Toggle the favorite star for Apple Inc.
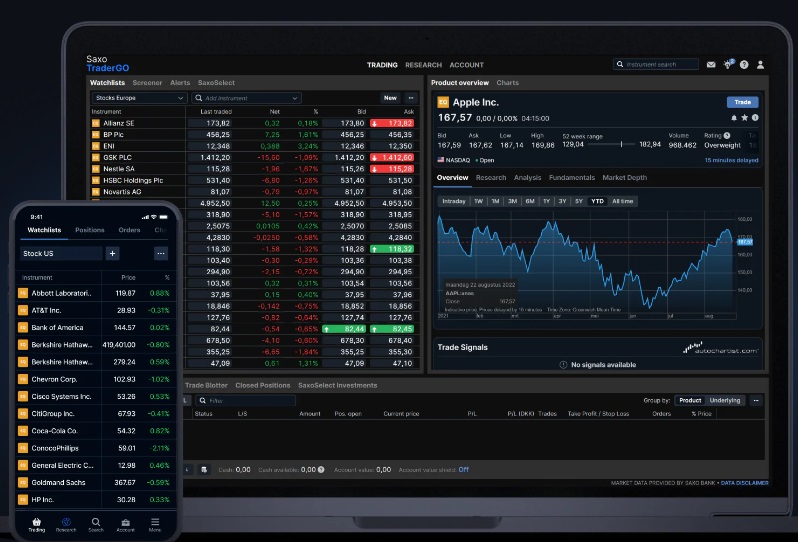Image resolution: width=798 pixels, height=542 pixels. 744,118
